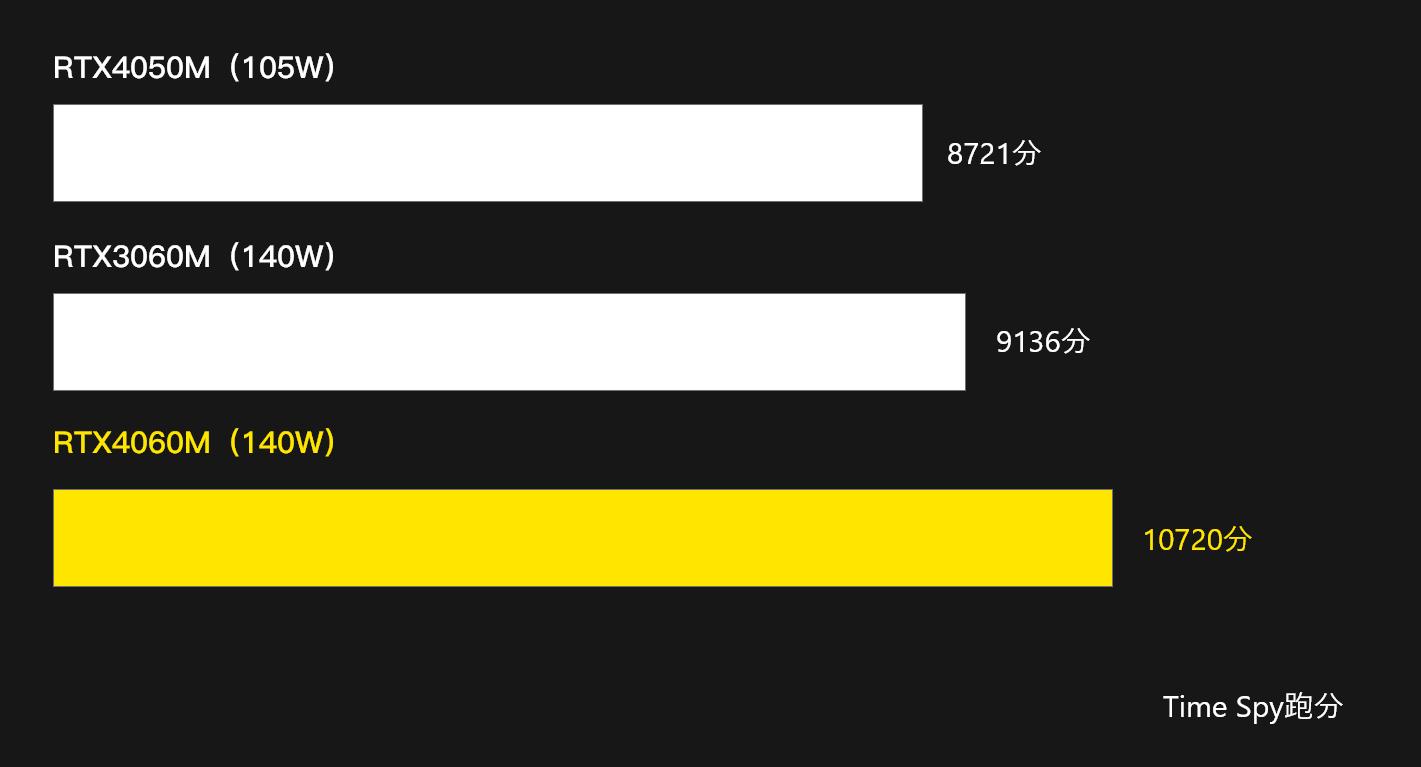
Task: Click the yellow (140W) wattage text
Action: [281, 442]
